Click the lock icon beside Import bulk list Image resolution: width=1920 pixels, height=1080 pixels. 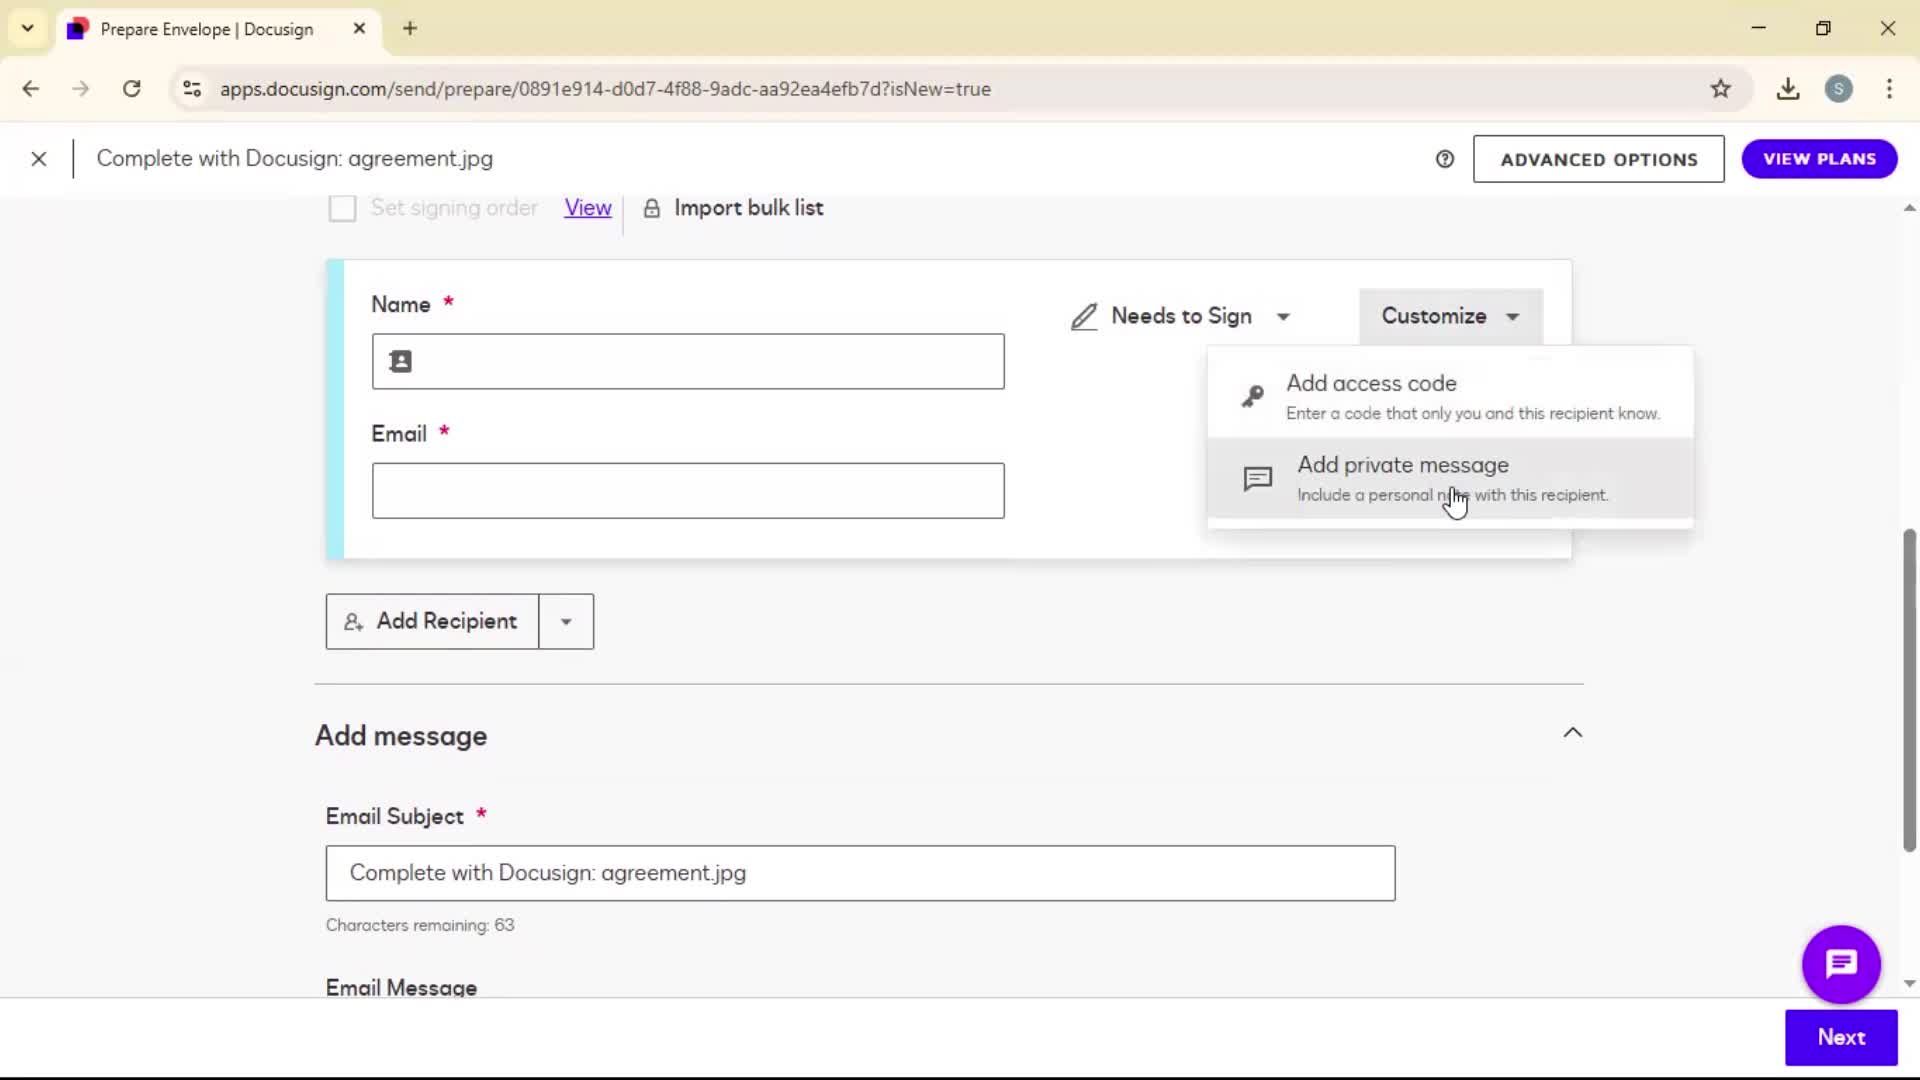click(651, 208)
